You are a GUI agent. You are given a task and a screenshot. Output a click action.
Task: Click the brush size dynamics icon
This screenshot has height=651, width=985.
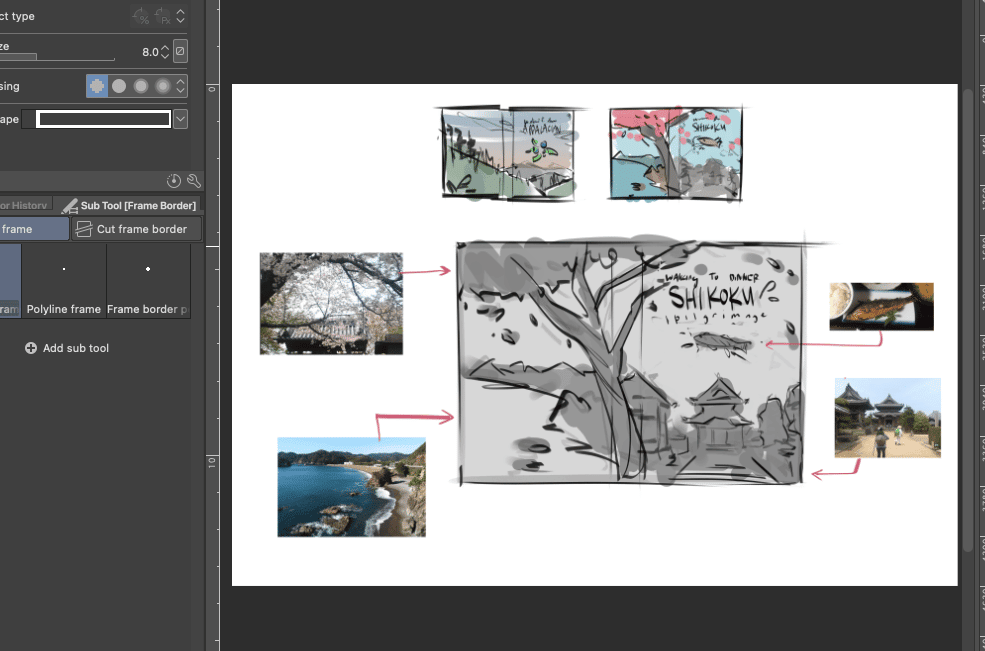tap(180, 51)
